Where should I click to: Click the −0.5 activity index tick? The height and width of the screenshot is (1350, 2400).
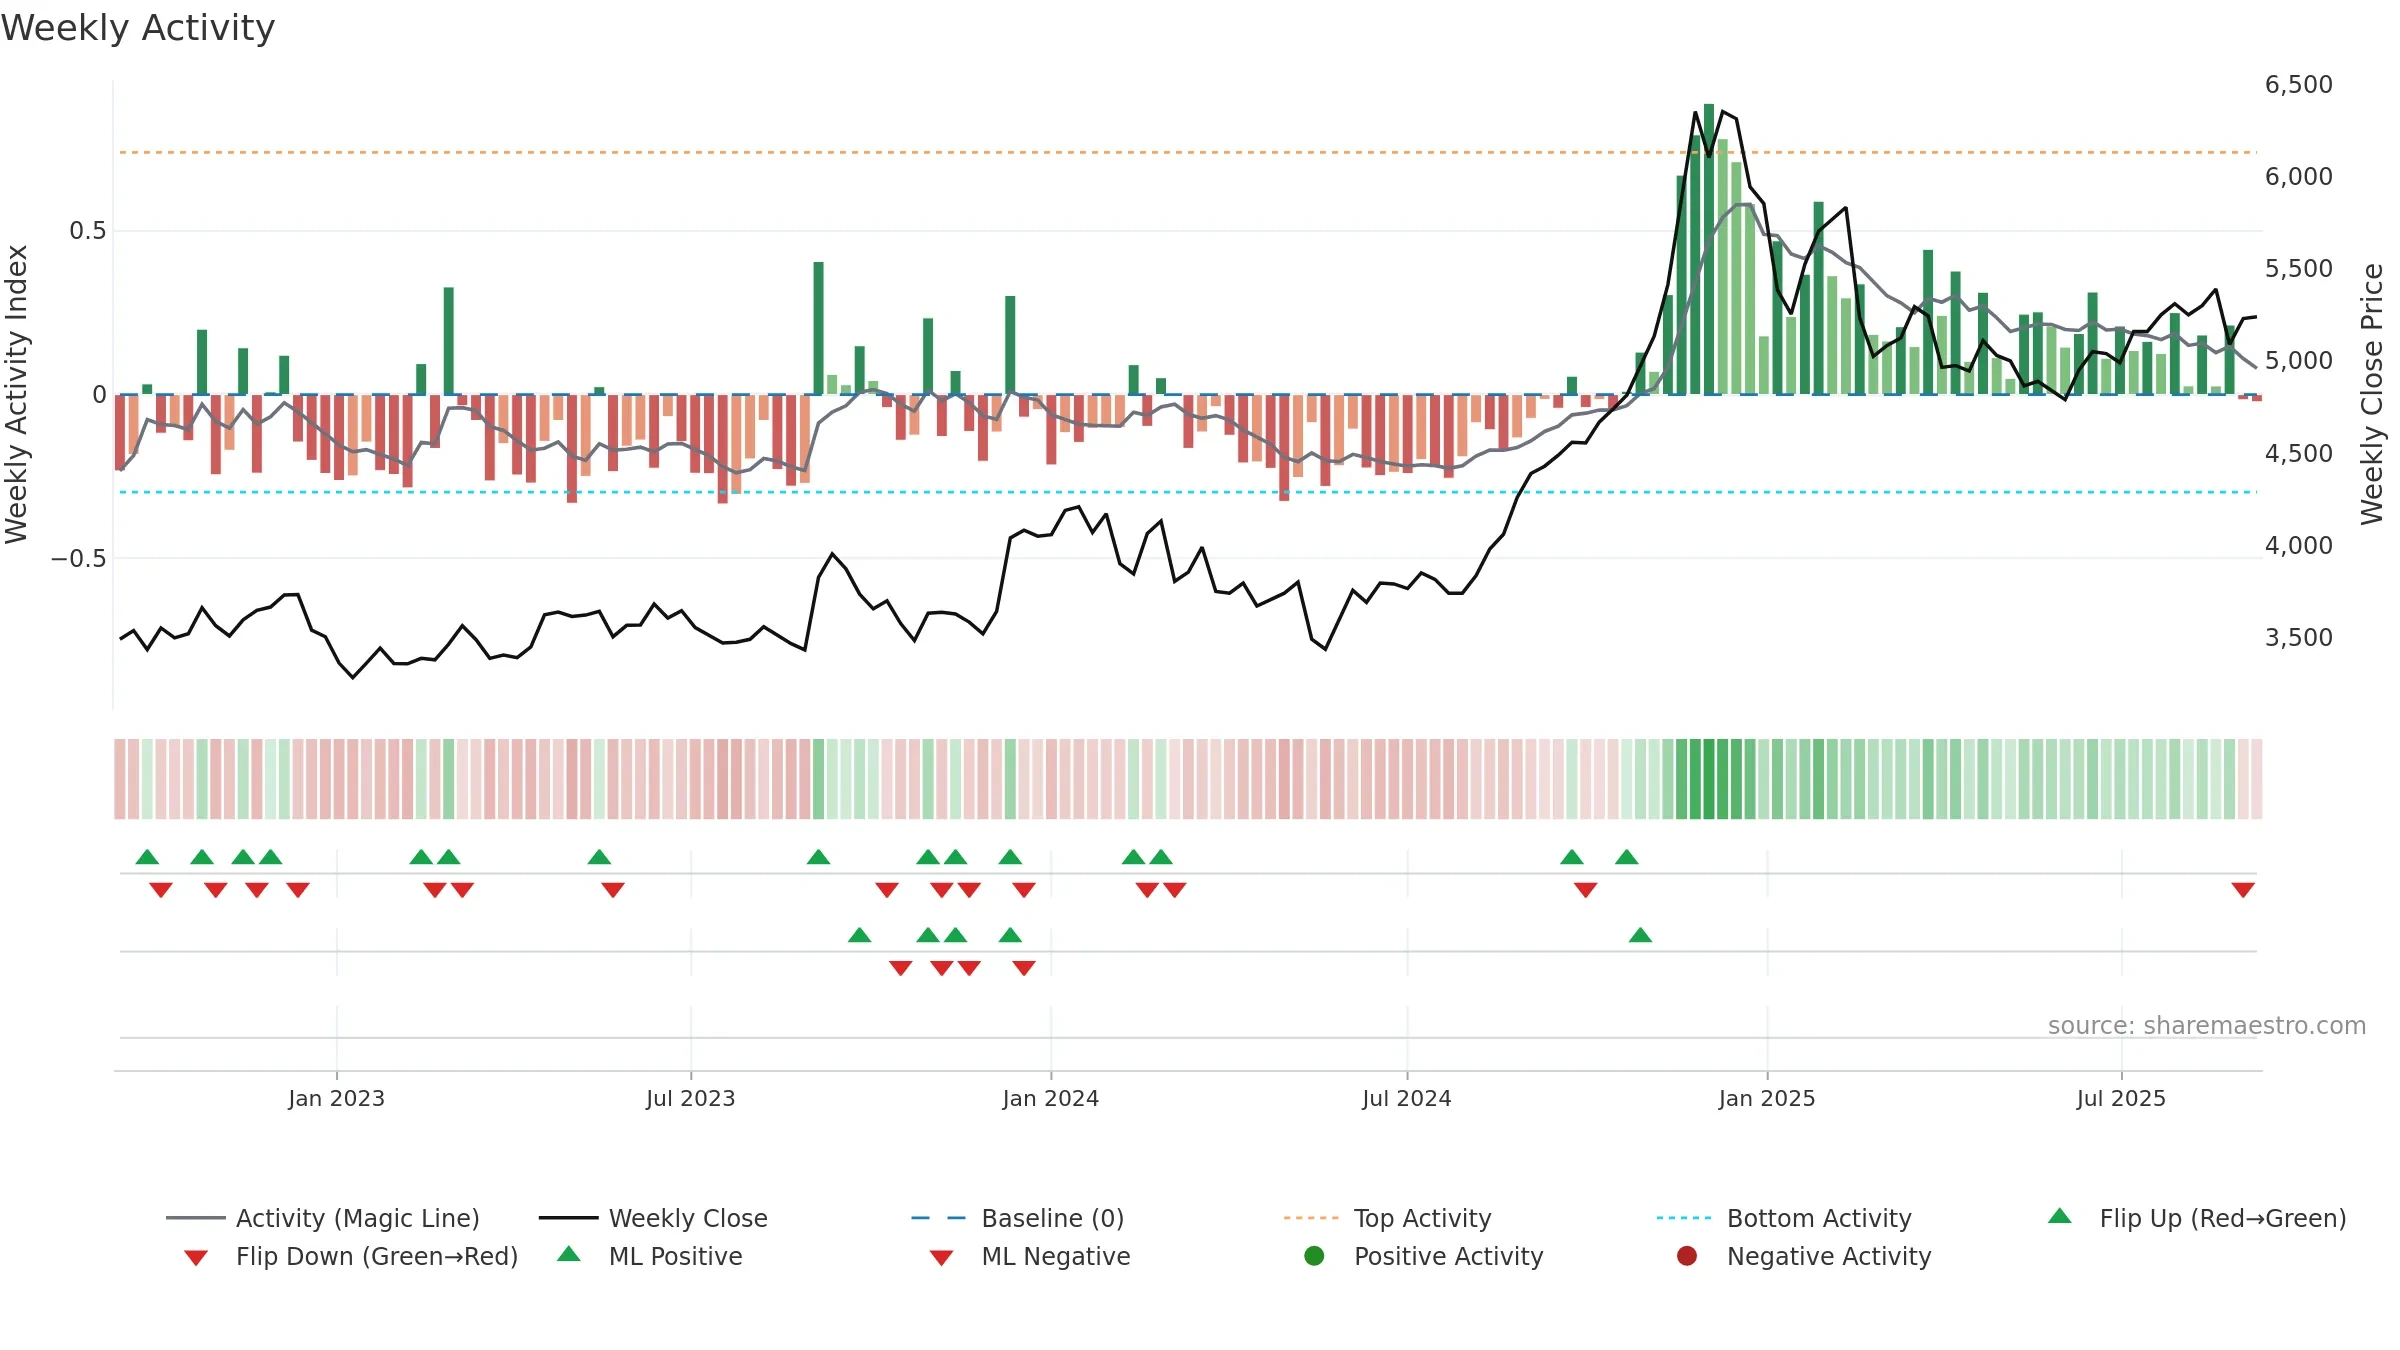click(78, 558)
